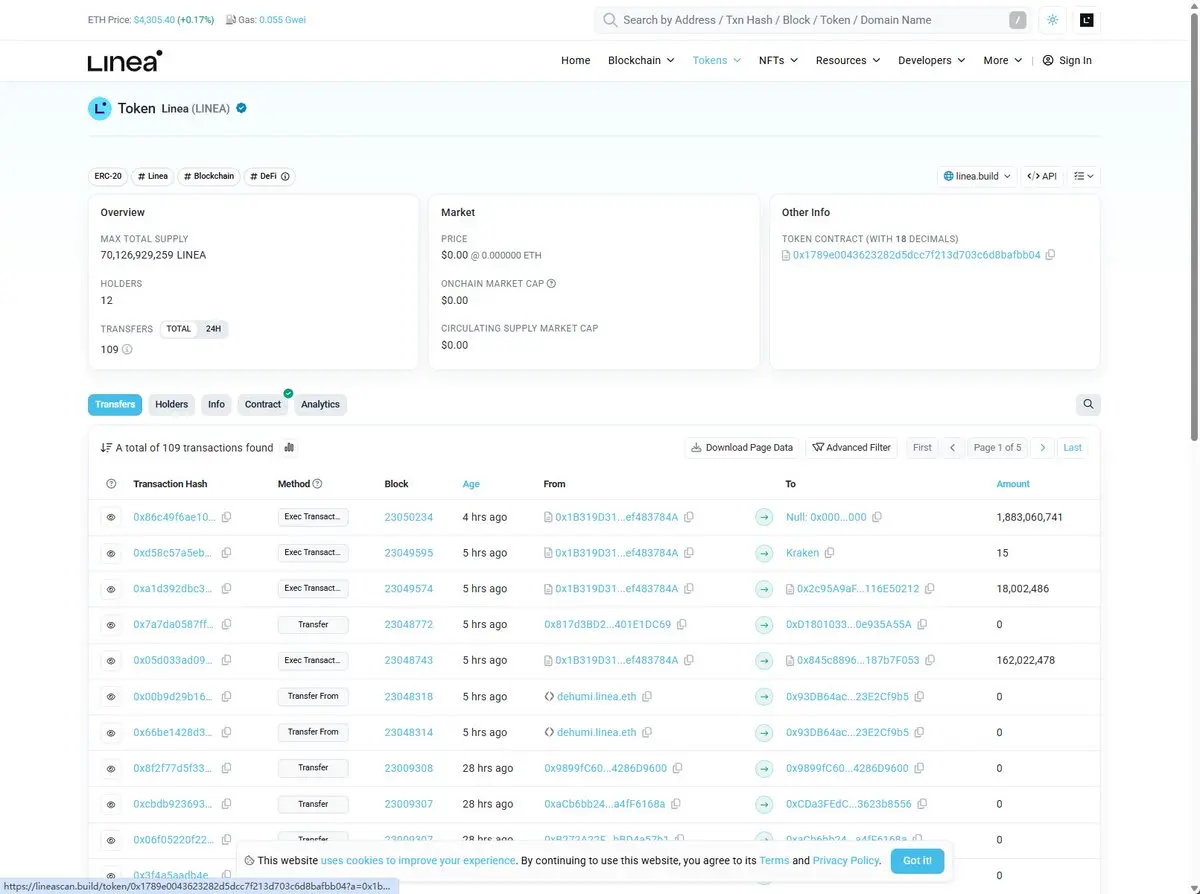Click previous page arrow in pagination
Viewport: 1200px width, 894px height.
pyautogui.click(x=952, y=448)
